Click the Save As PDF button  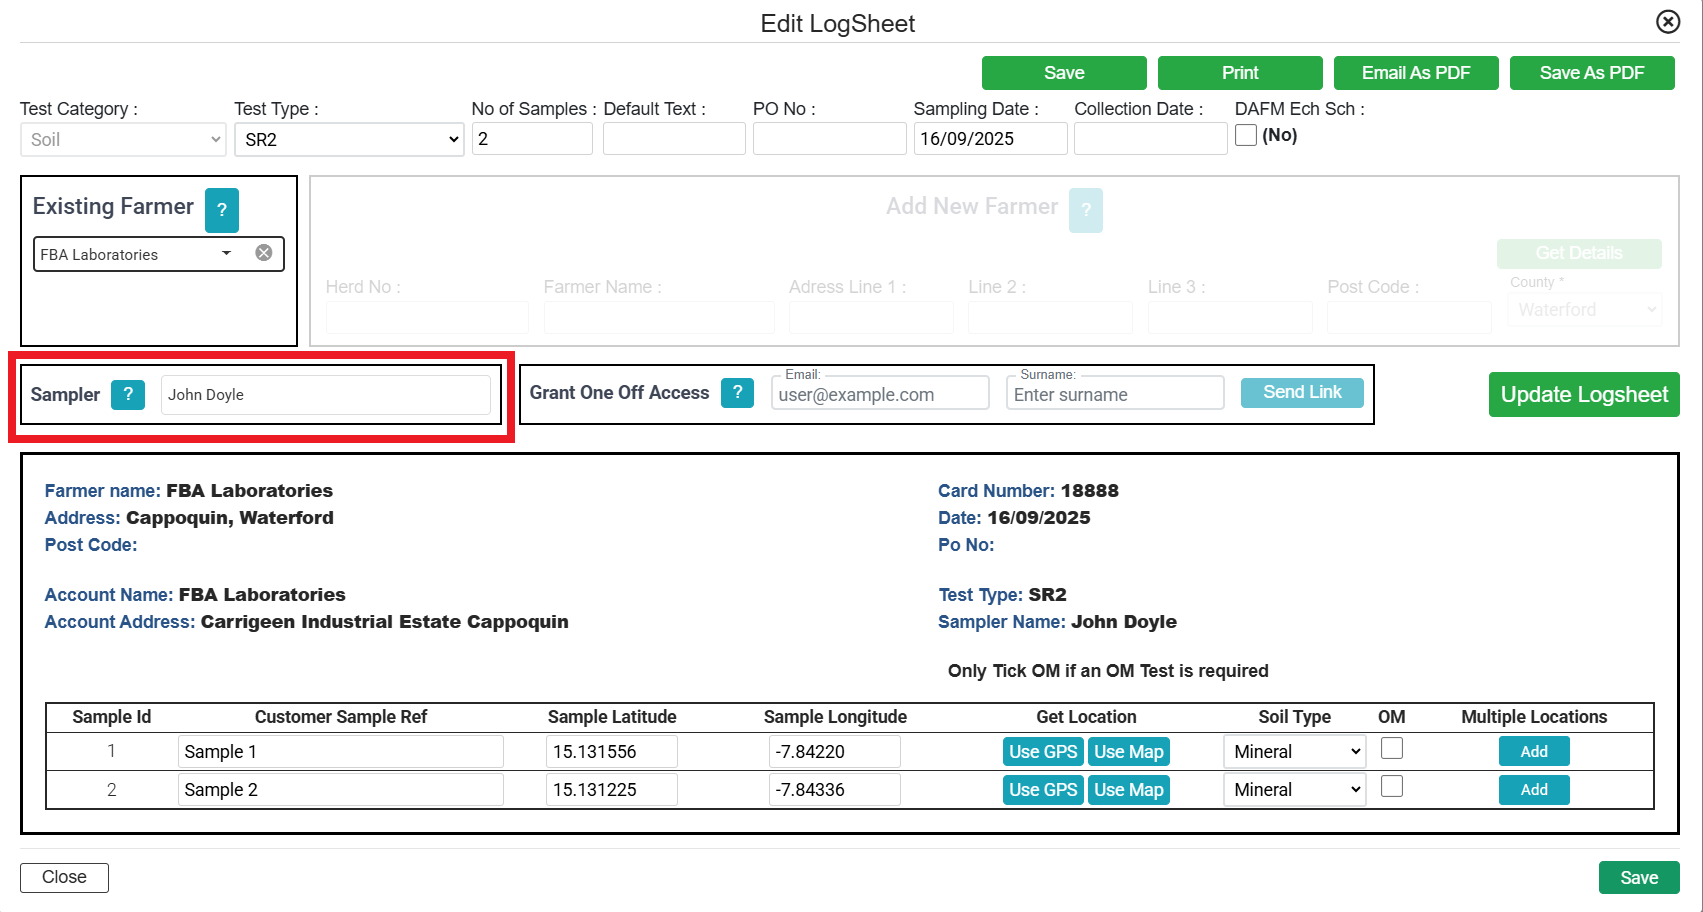pyautogui.click(x=1591, y=73)
